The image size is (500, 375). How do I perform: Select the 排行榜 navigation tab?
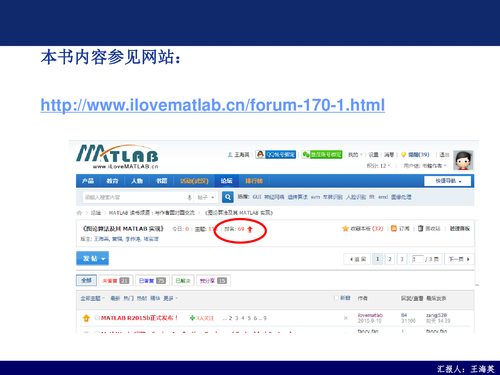point(254,181)
